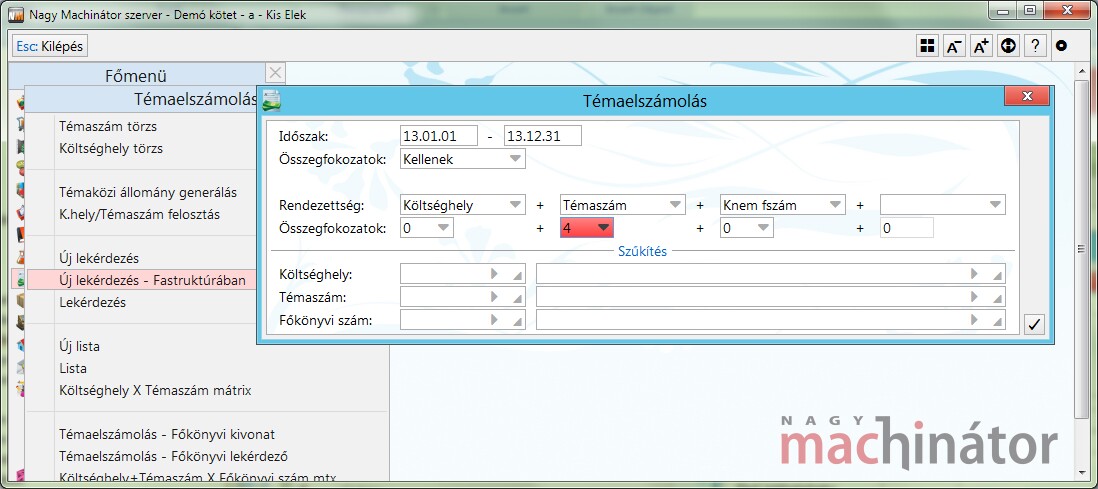
Task: Close the Főmenü panel with X
Action: [276, 73]
